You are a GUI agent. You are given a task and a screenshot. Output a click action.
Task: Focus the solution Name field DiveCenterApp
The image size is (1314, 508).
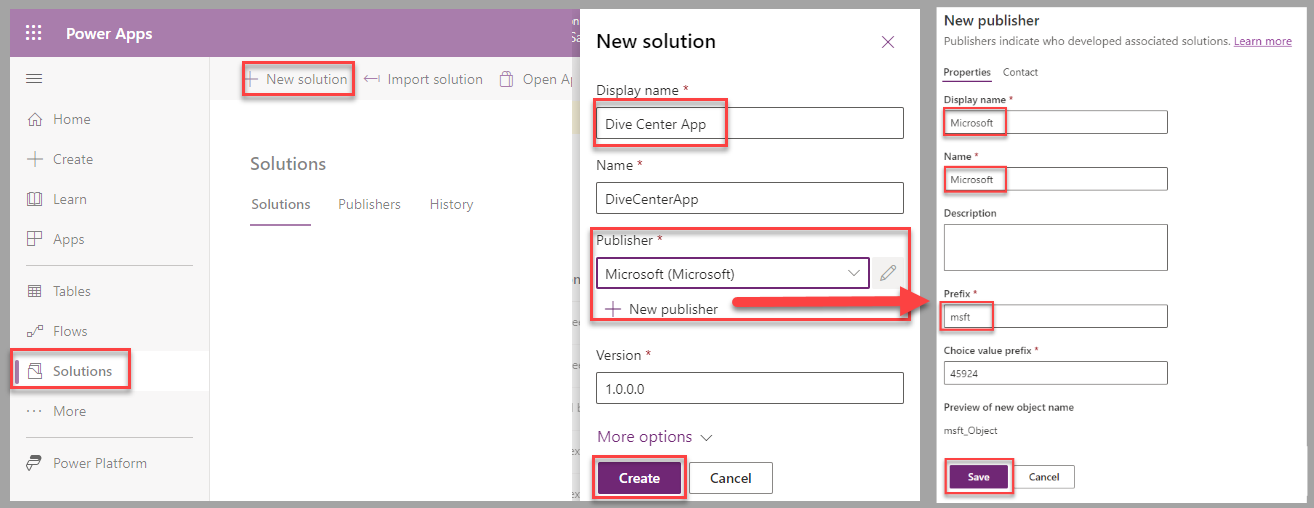click(750, 198)
